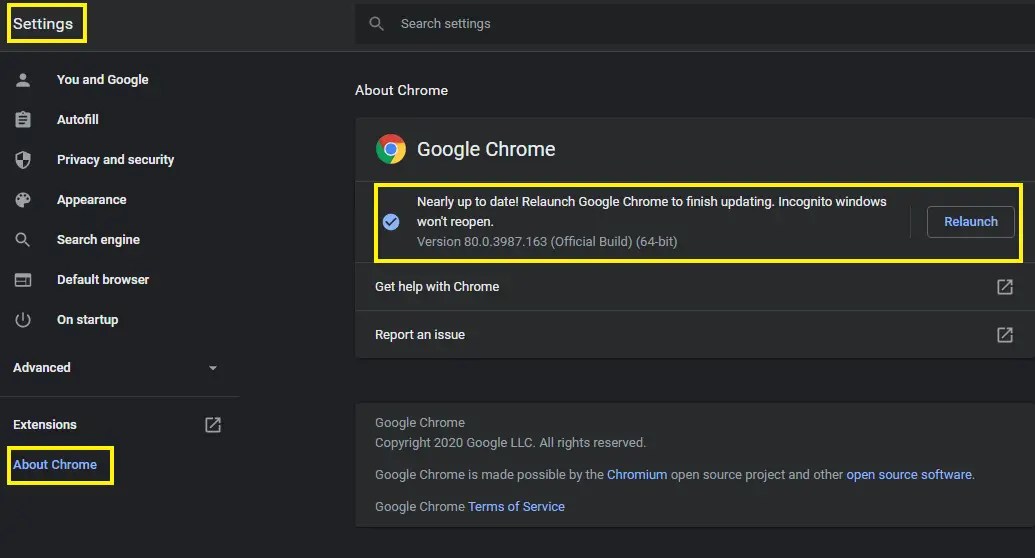The height and width of the screenshot is (558, 1035).
Task: Open the On startup section
Action: click(x=88, y=320)
